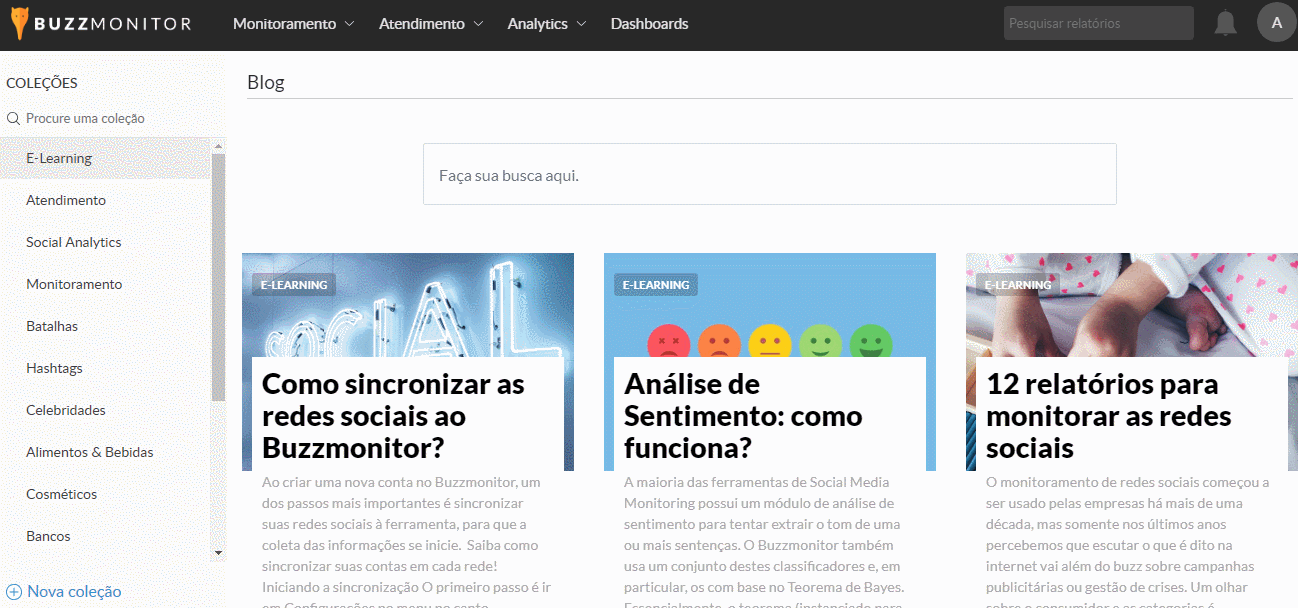Click the plus icon for Nova coleção

14,591
